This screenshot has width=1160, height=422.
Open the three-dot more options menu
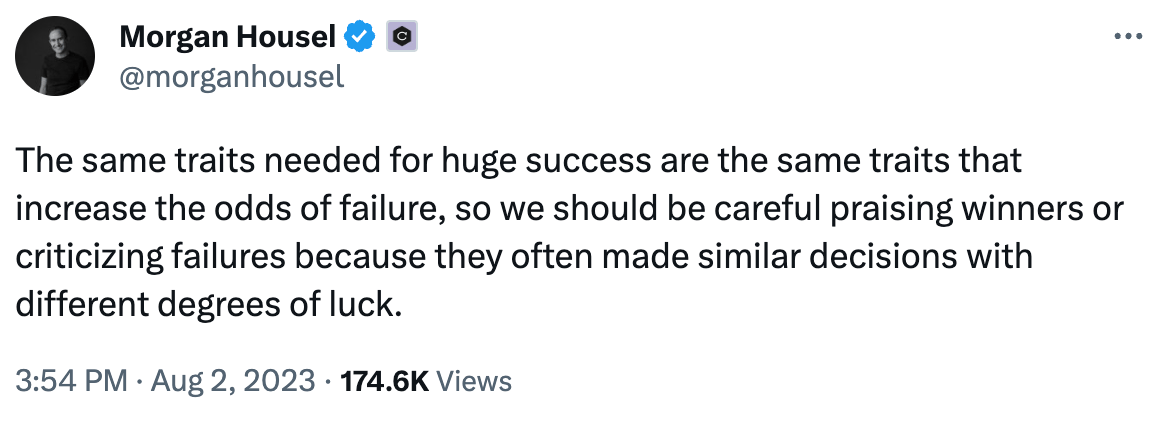1128,36
